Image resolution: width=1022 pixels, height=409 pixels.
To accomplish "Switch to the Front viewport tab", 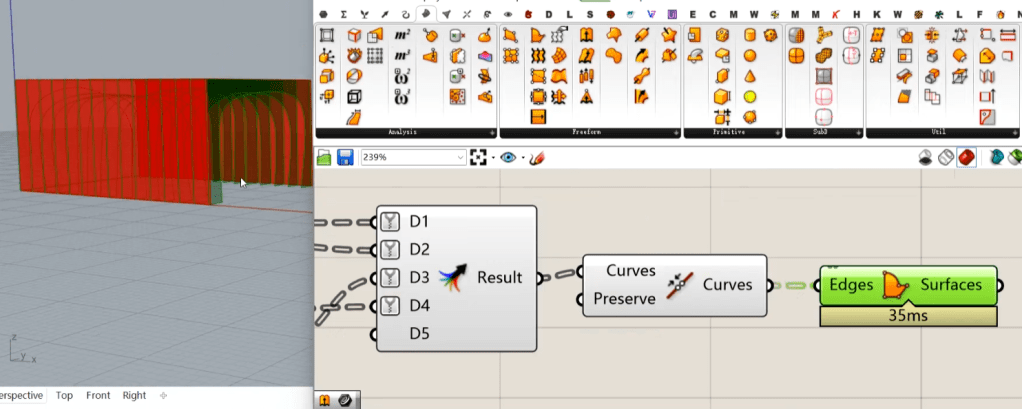I will coord(98,396).
